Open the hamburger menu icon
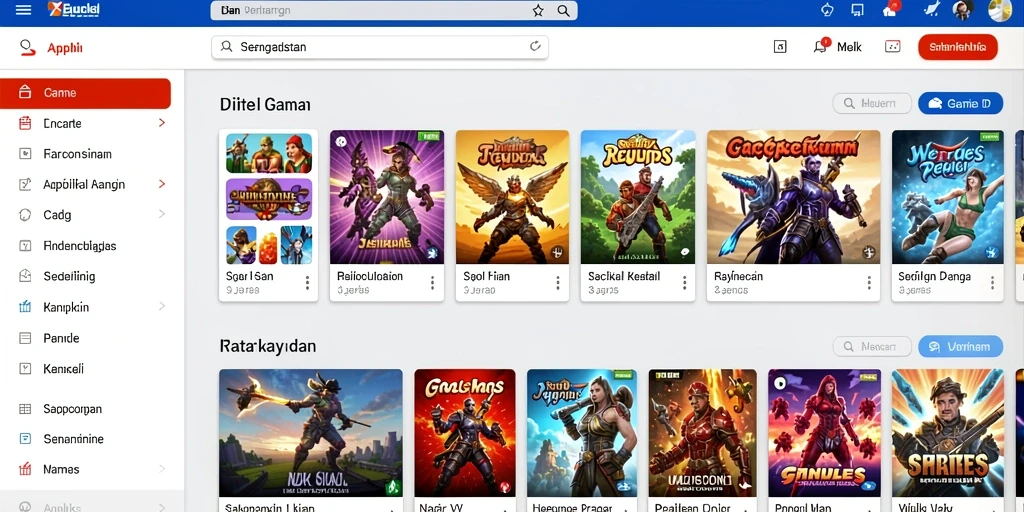This screenshot has height=512, width=1024. pyautogui.click(x=23, y=10)
